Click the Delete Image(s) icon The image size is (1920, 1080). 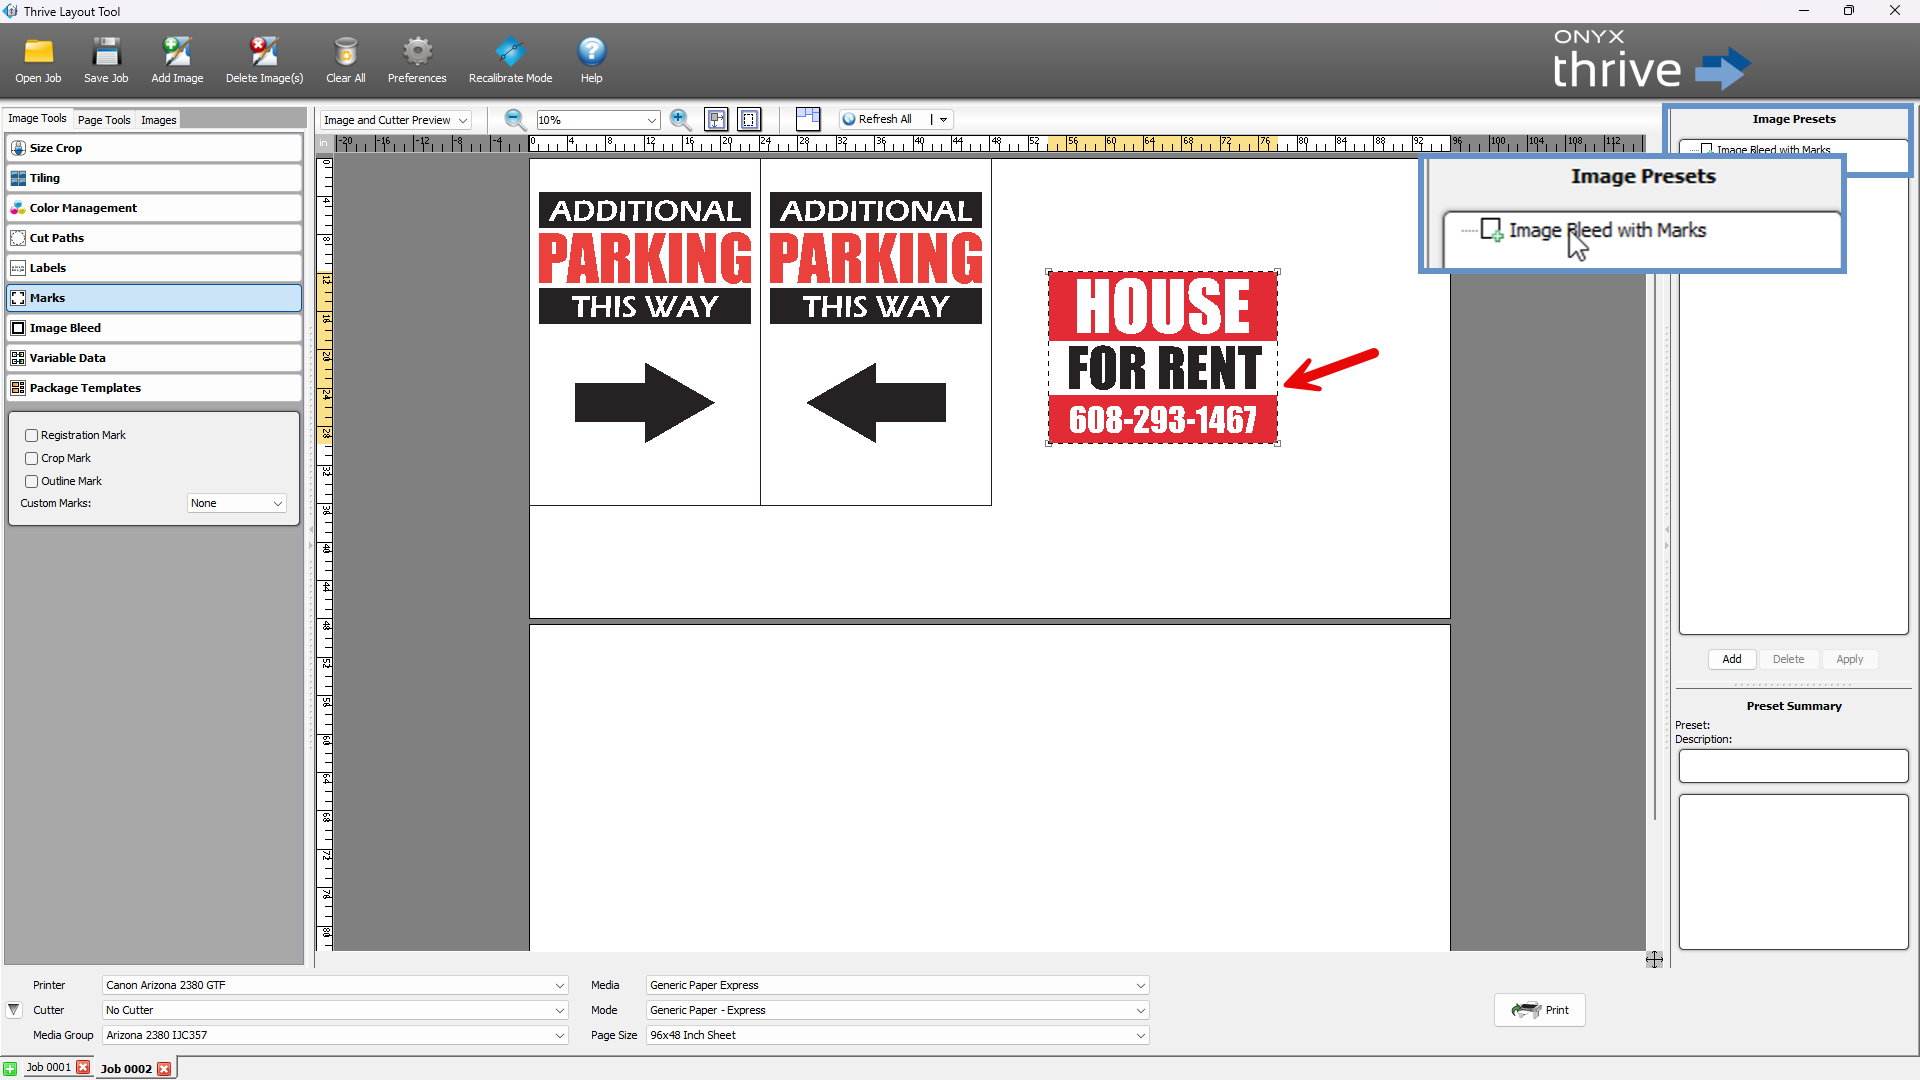pyautogui.click(x=264, y=52)
